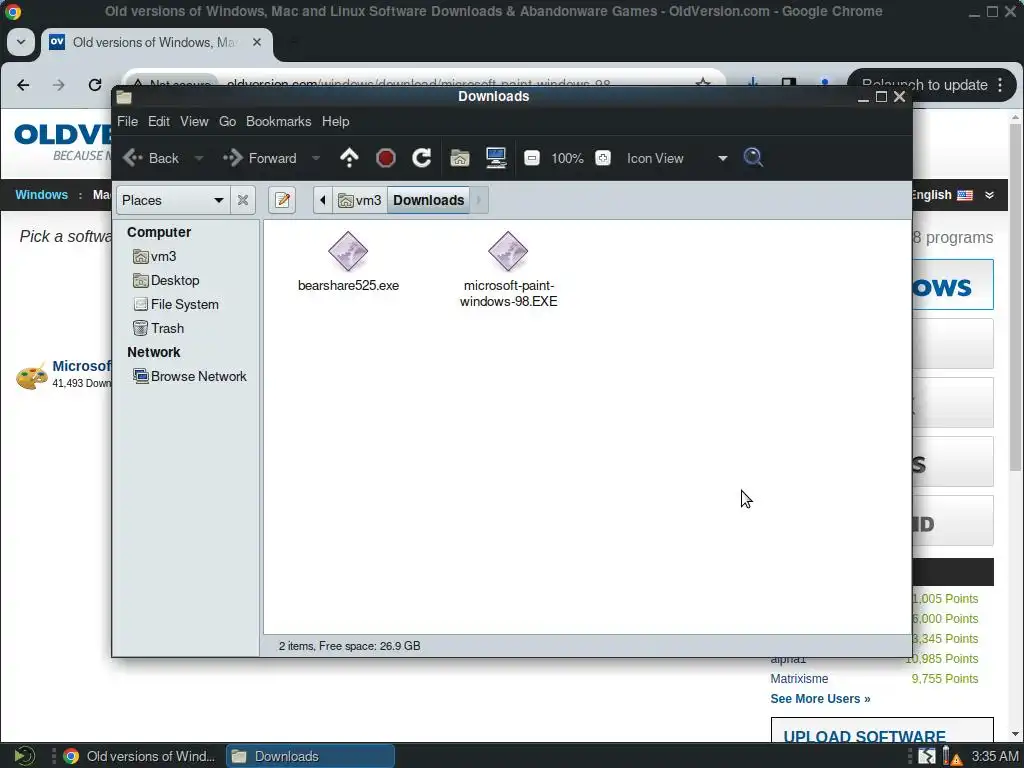The width and height of the screenshot is (1024, 768).
Task: Click the red Stop loading icon
Action: click(x=386, y=158)
